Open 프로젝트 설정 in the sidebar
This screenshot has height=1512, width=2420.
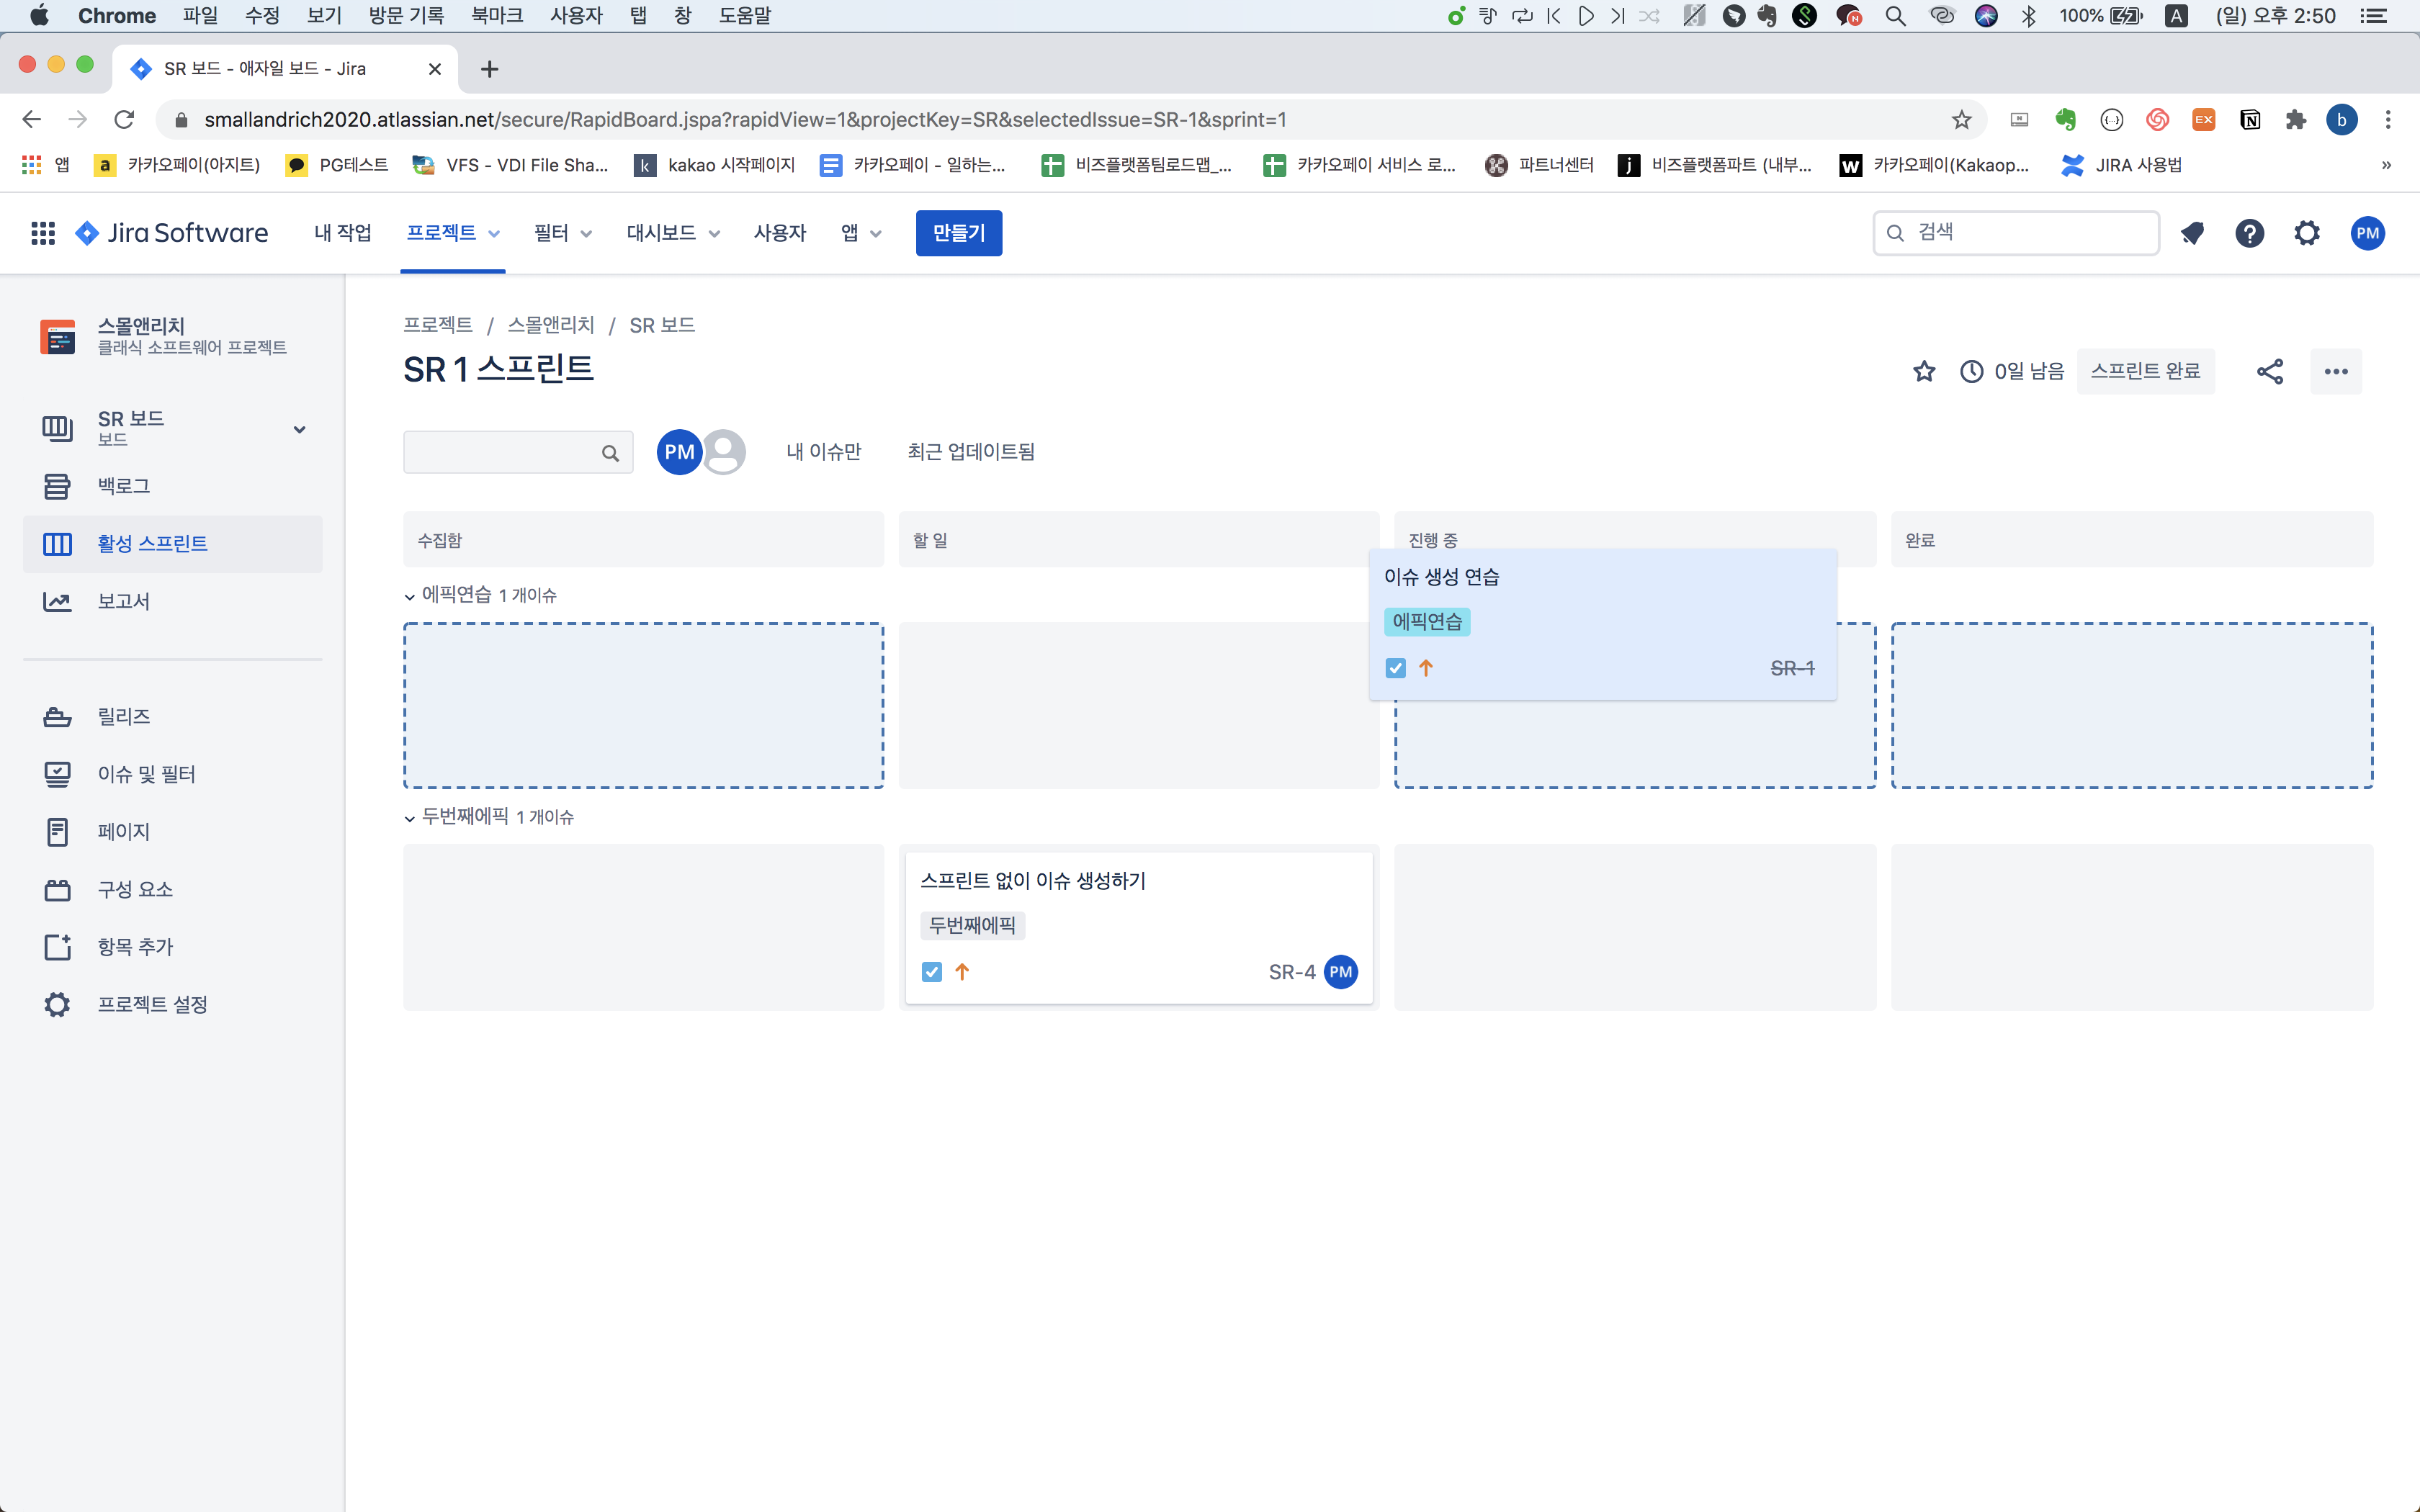pos(152,1004)
